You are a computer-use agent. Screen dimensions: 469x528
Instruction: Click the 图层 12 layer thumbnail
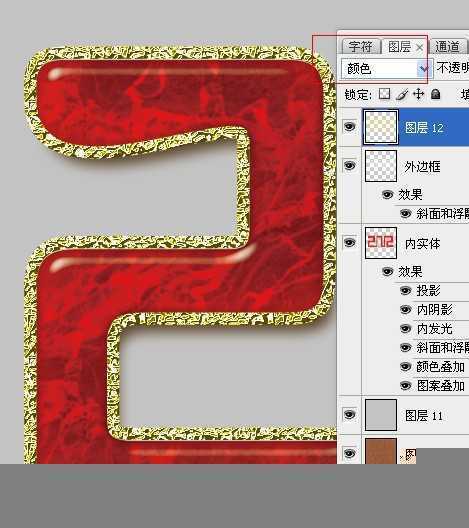pos(381,127)
